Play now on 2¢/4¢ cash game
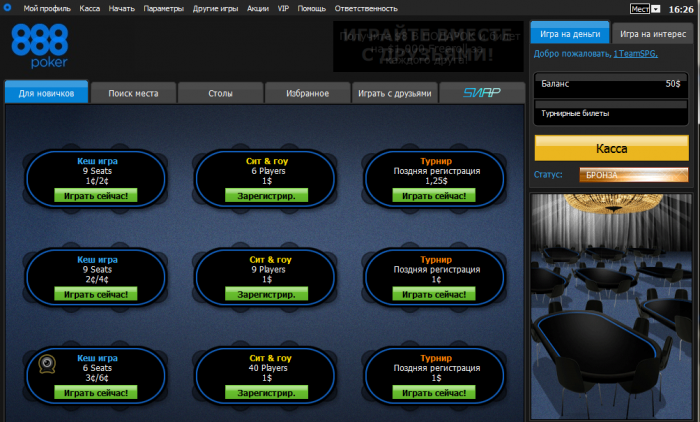This screenshot has height=422, width=700. click(x=96, y=294)
